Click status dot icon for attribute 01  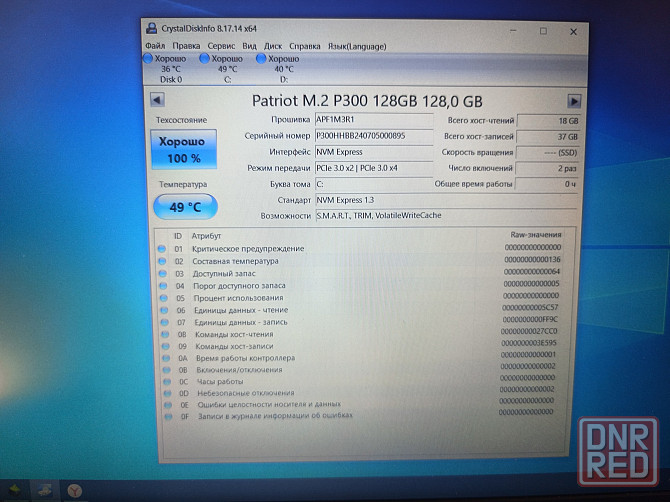click(x=162, y=249)
